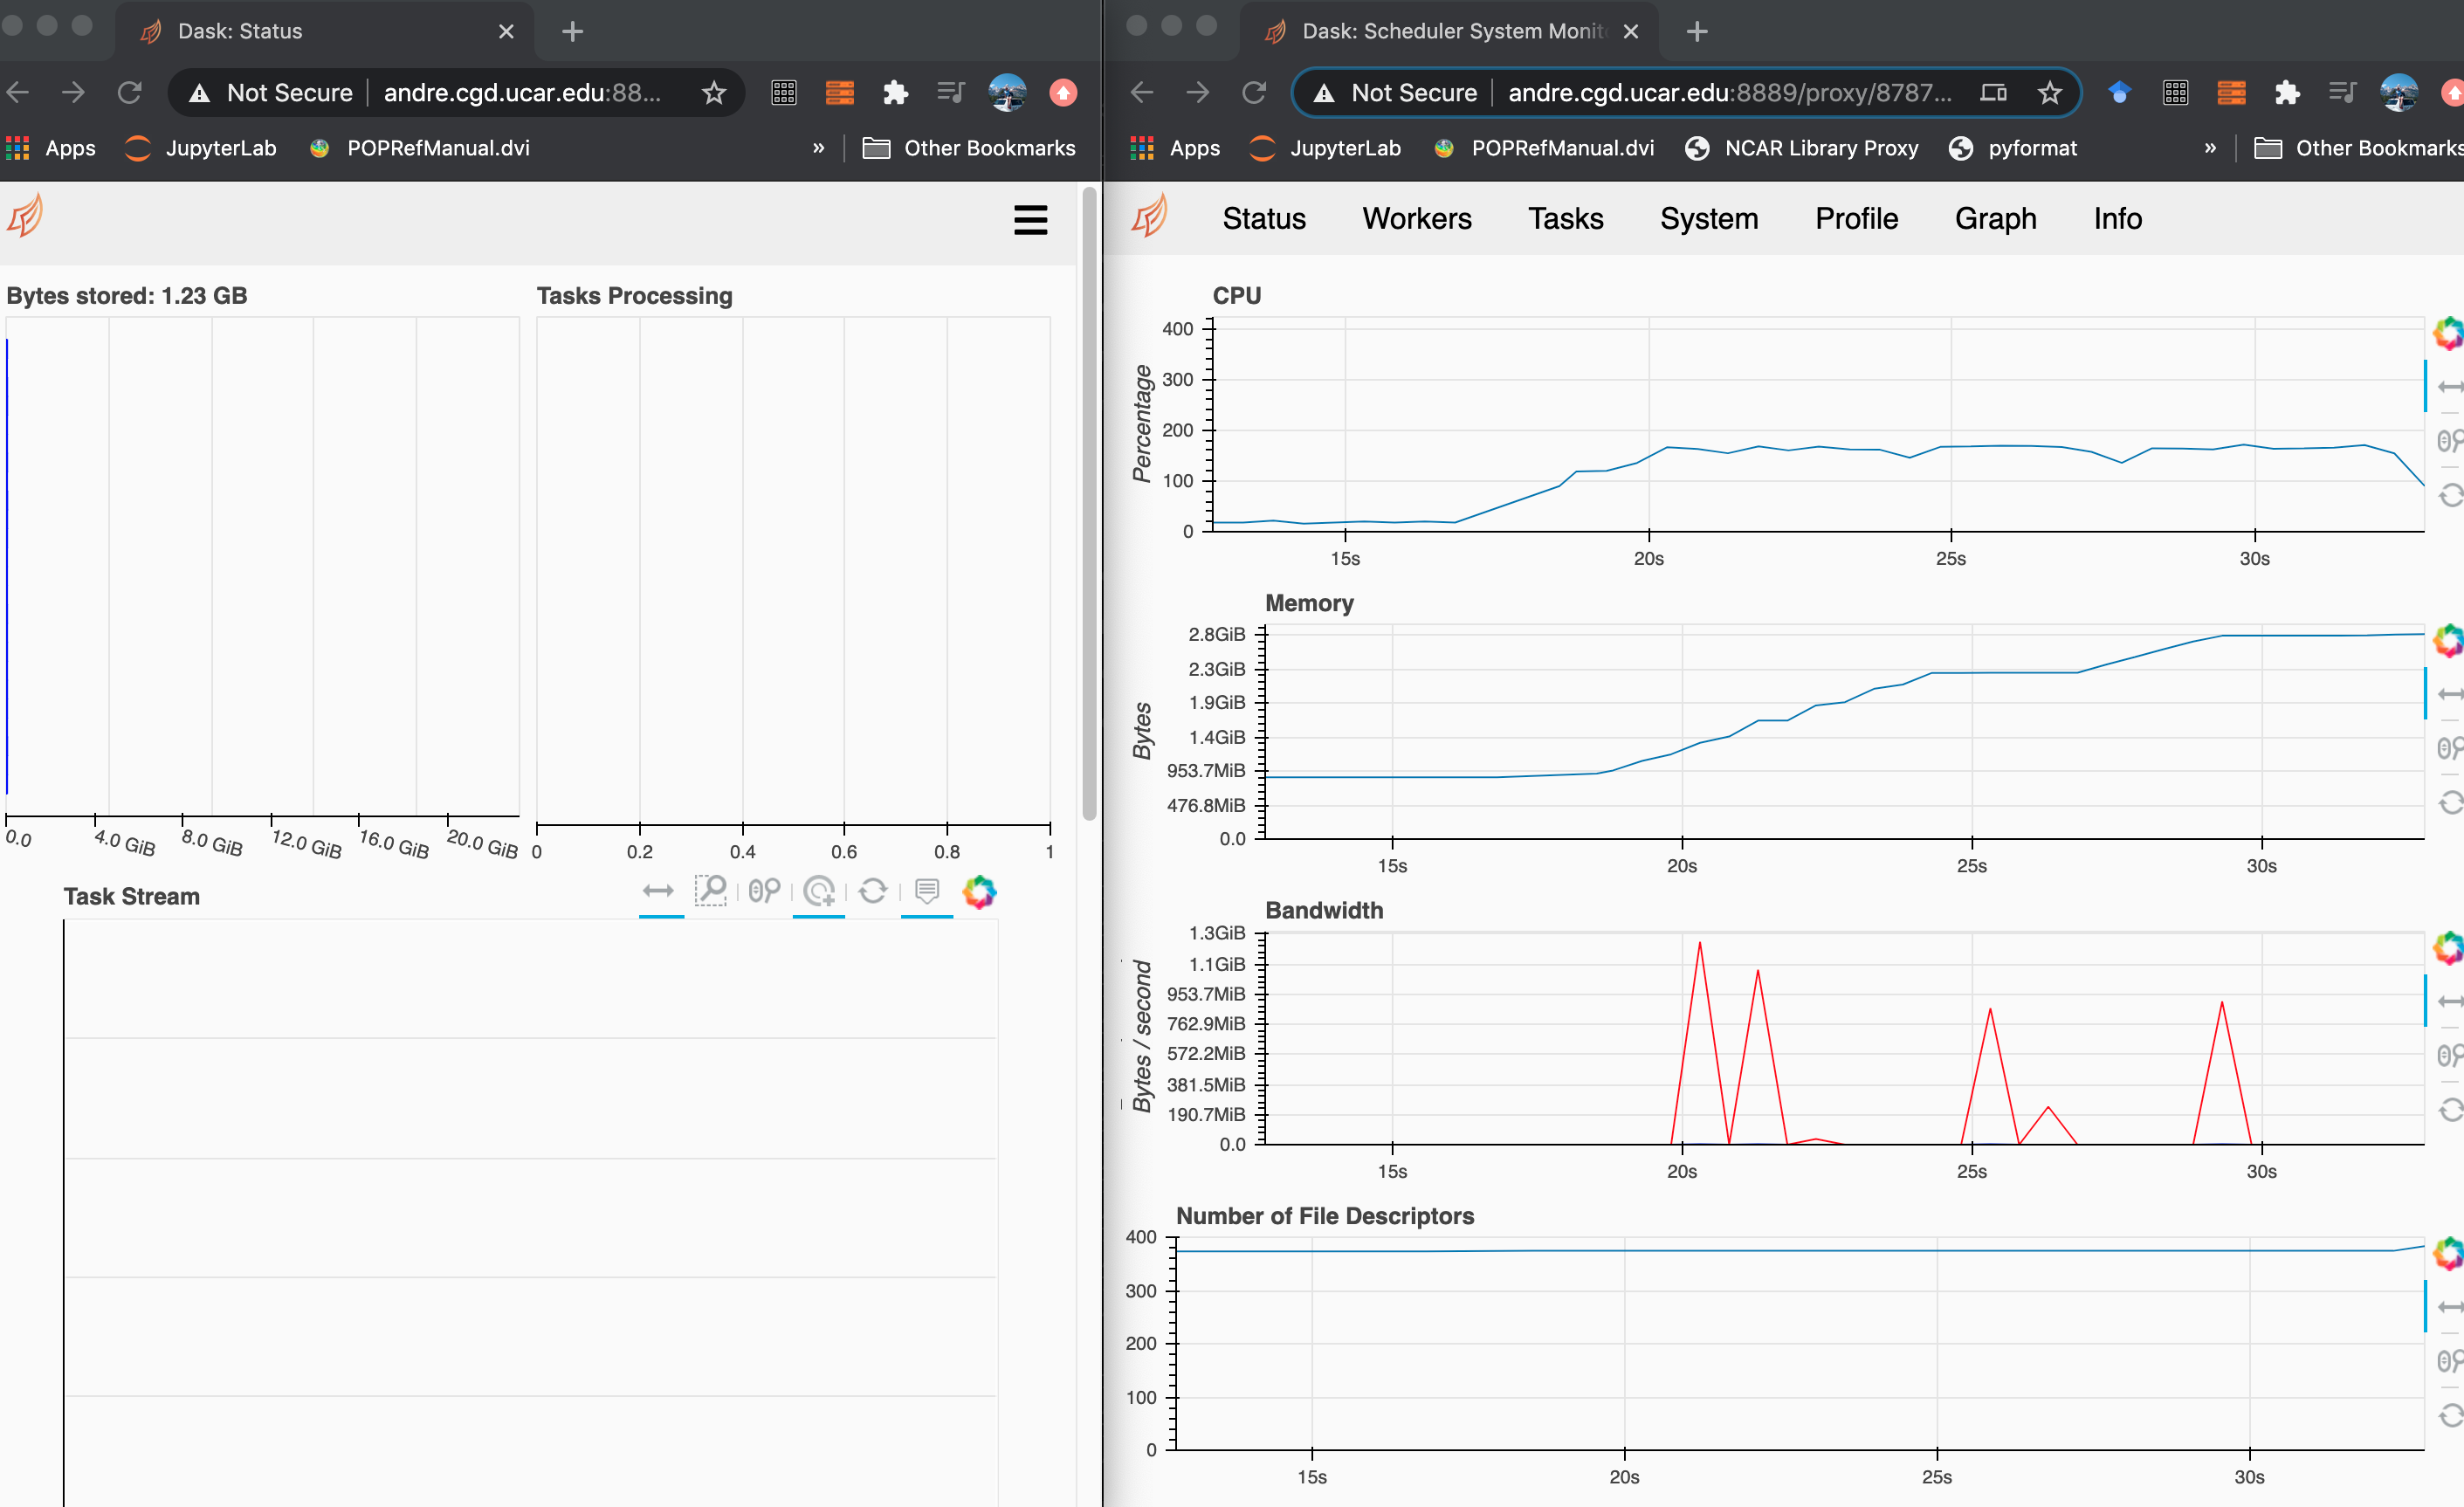Select Wheel zoom tool beside File Descriptors chart

tap(2449, 1361)
